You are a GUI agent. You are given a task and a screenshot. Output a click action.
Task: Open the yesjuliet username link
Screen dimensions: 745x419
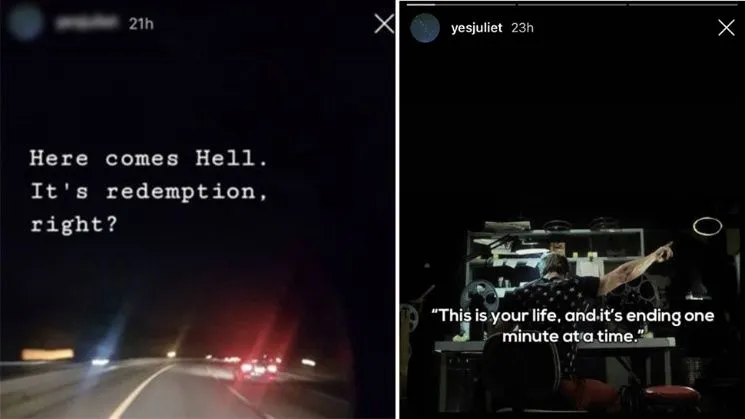pos(477,28)
